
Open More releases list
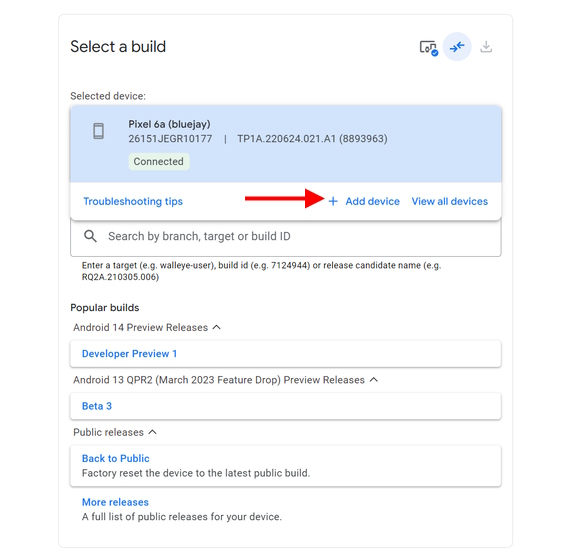115,502
